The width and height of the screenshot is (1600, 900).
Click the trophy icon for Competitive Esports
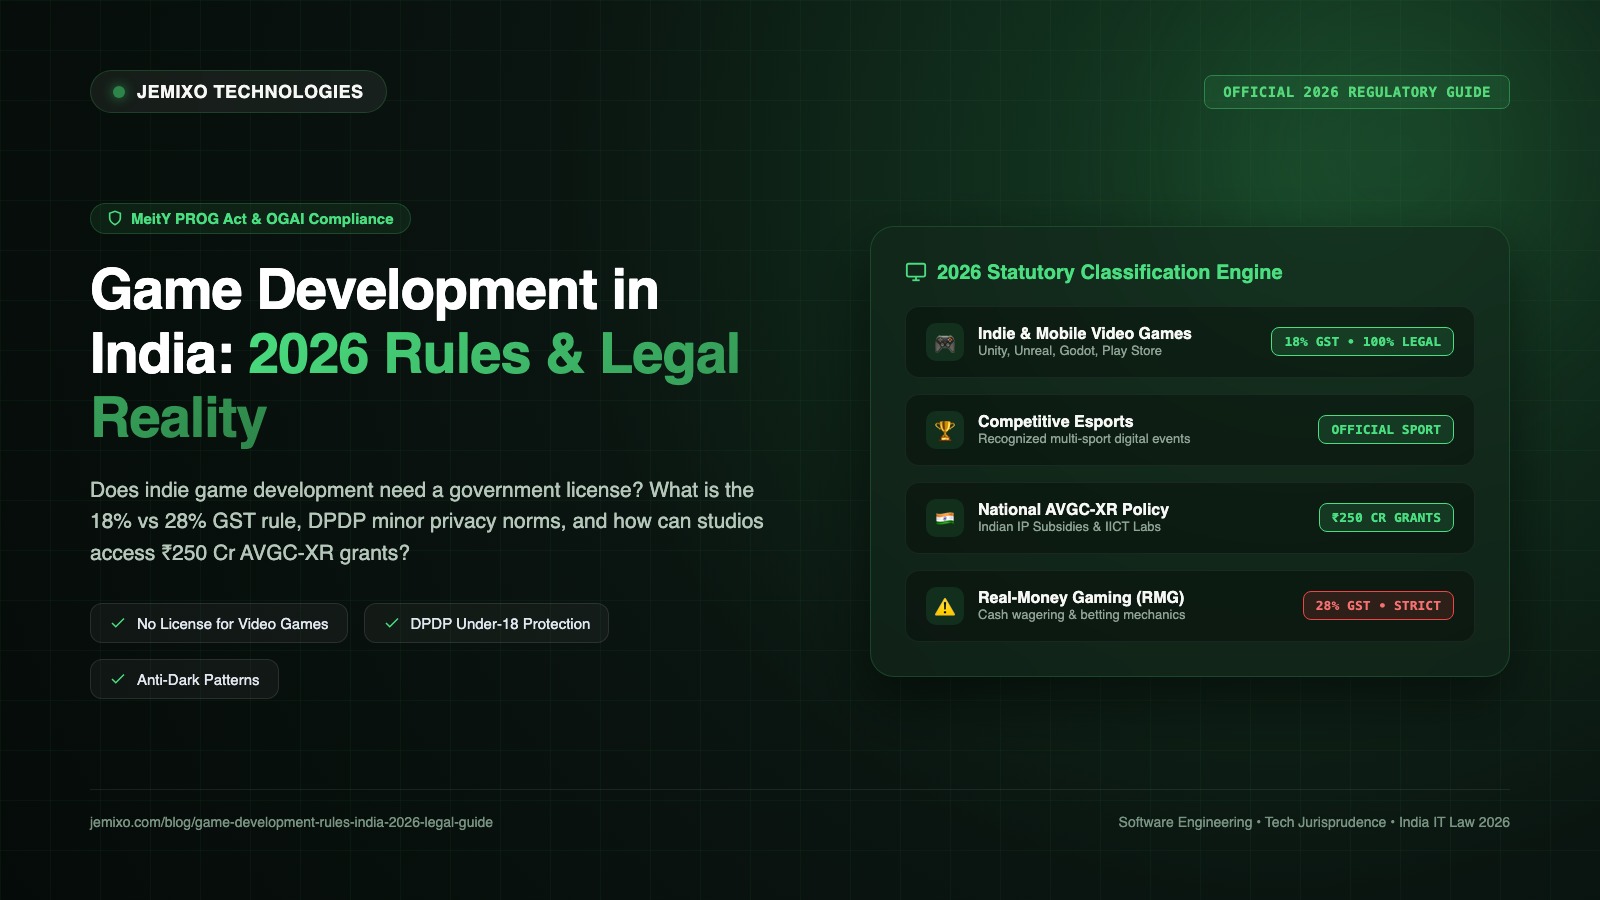click(x=945, y=431)
